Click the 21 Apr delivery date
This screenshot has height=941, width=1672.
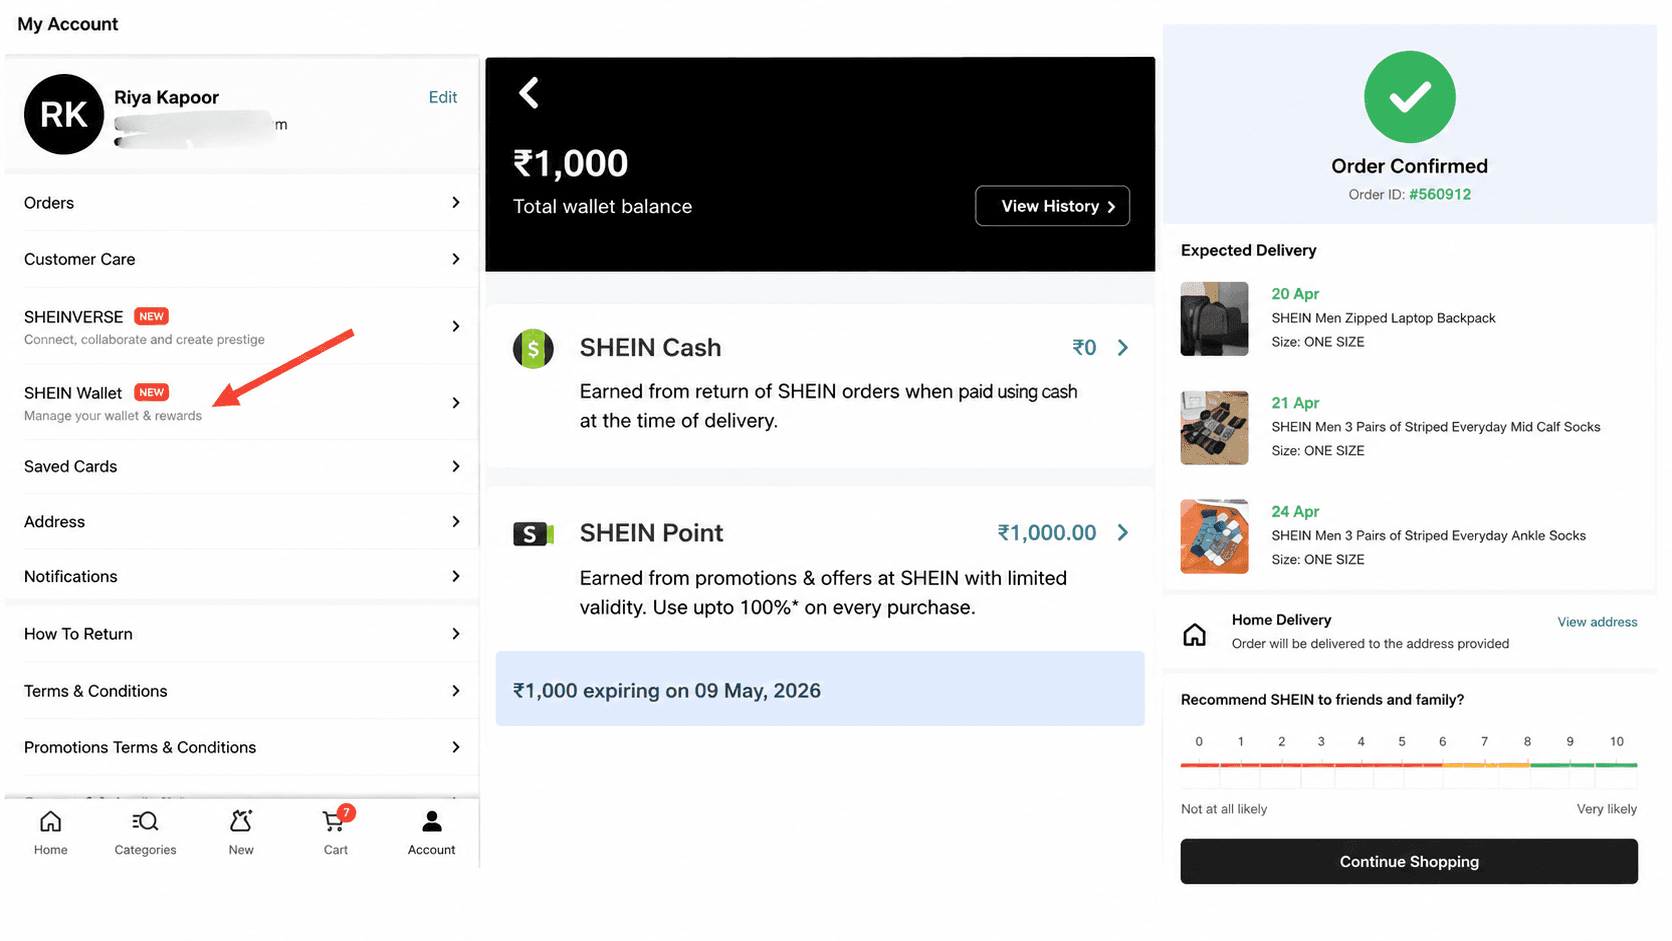(1295, 403)
